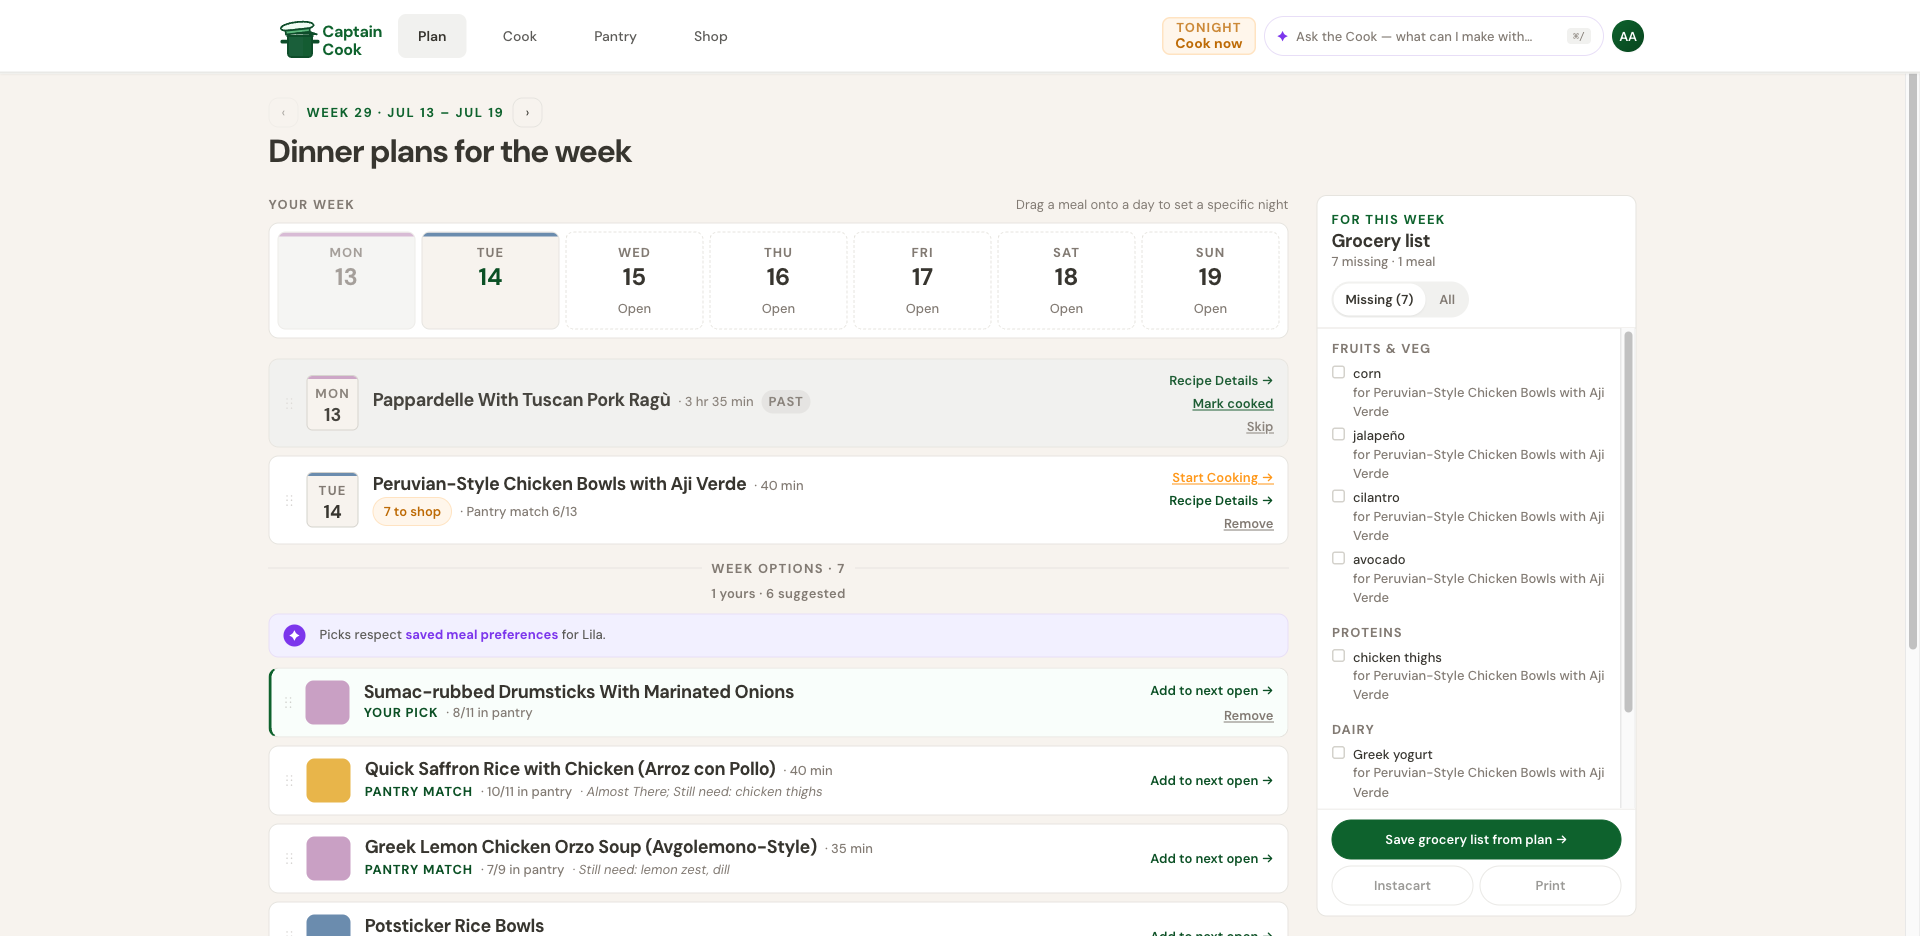Open the Cook tab
The image size is (1920, 936).
519,36
